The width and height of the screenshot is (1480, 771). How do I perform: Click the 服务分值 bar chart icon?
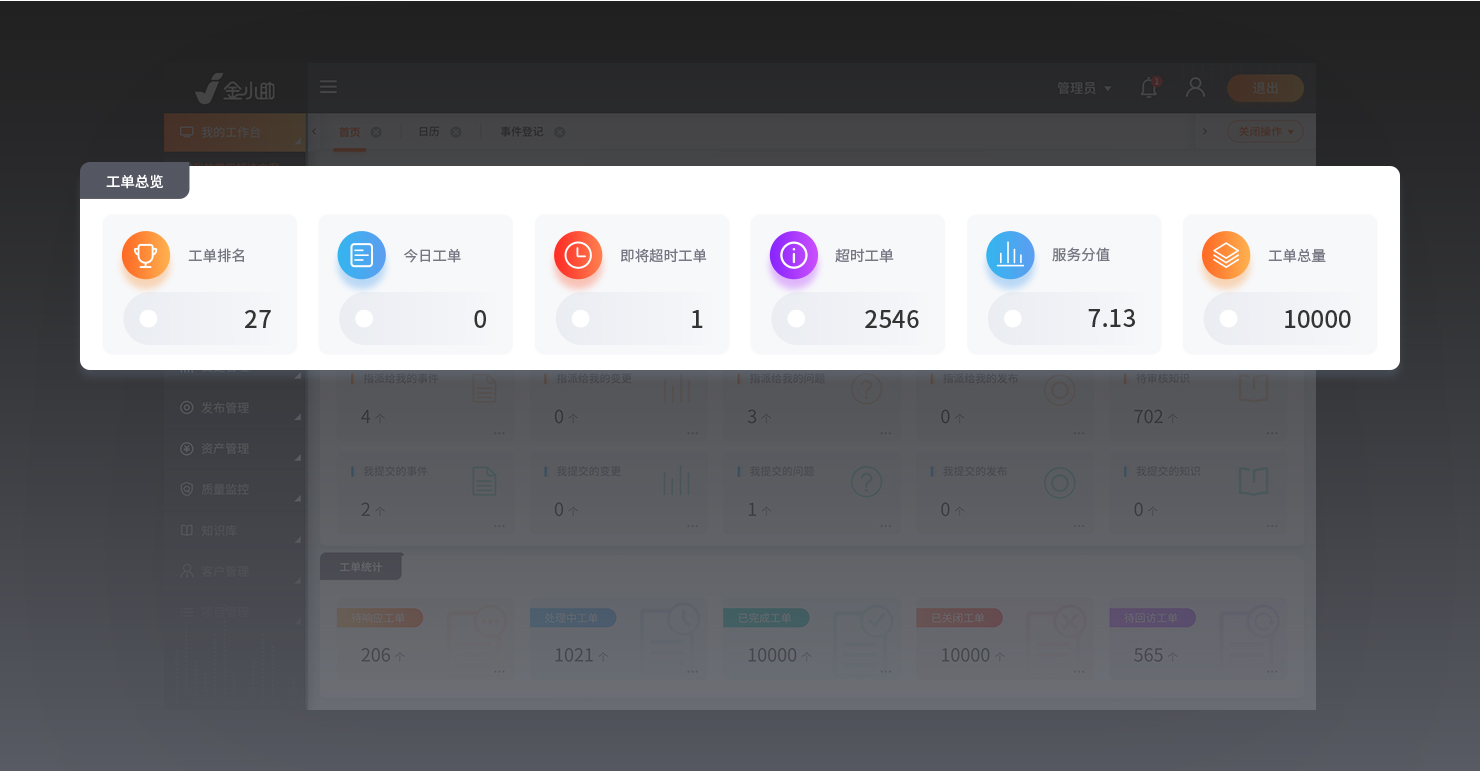click(x=1010, y=255)
